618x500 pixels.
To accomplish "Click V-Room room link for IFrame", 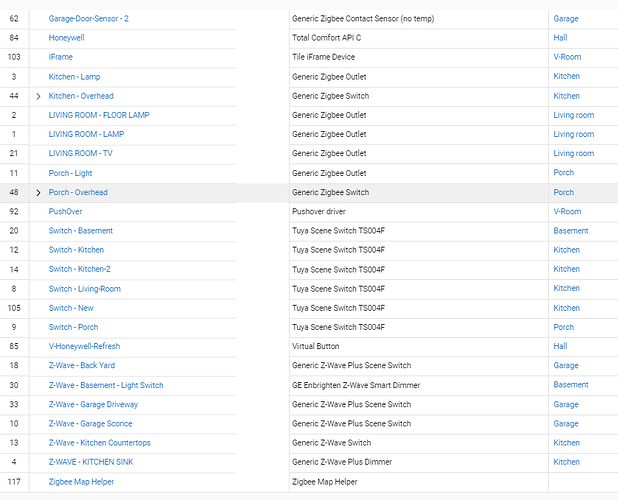I will (567, 57).
